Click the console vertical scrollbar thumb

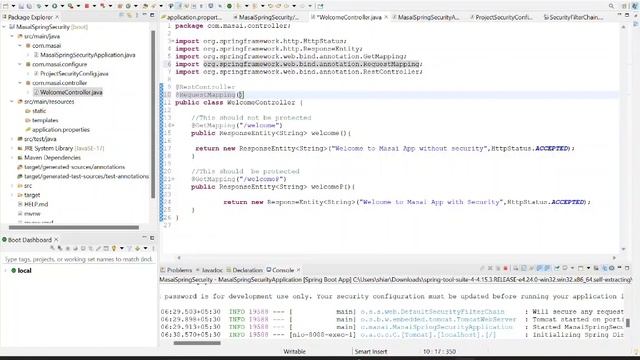click(628, 323)
